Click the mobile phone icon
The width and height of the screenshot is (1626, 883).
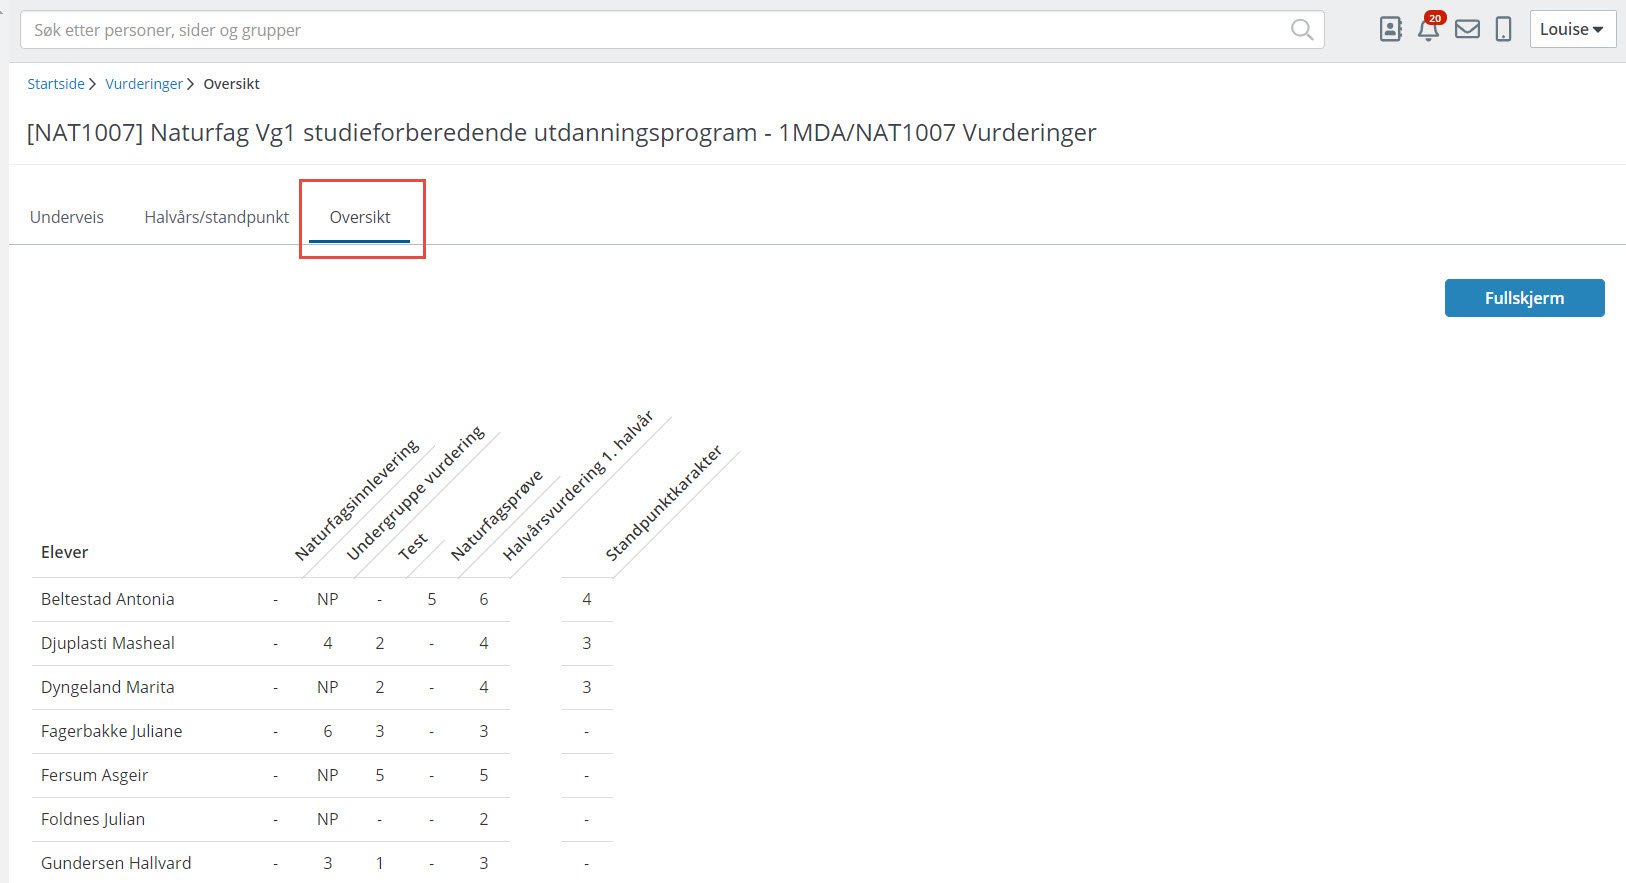[x=1503, y=29]
